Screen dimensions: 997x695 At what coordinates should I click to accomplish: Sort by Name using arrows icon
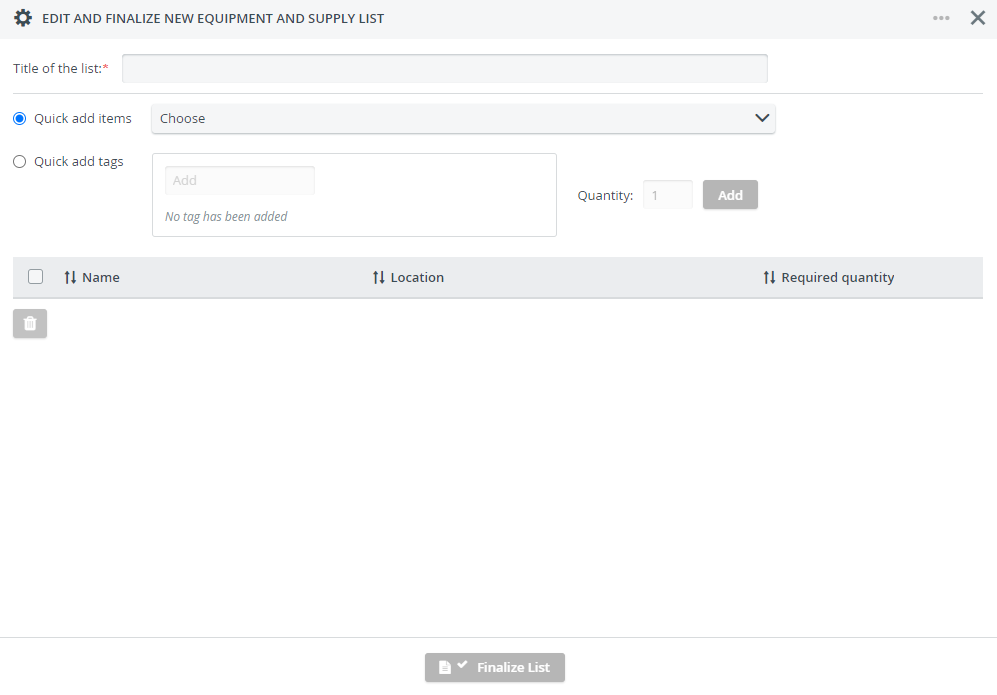[x=70, y=277]
